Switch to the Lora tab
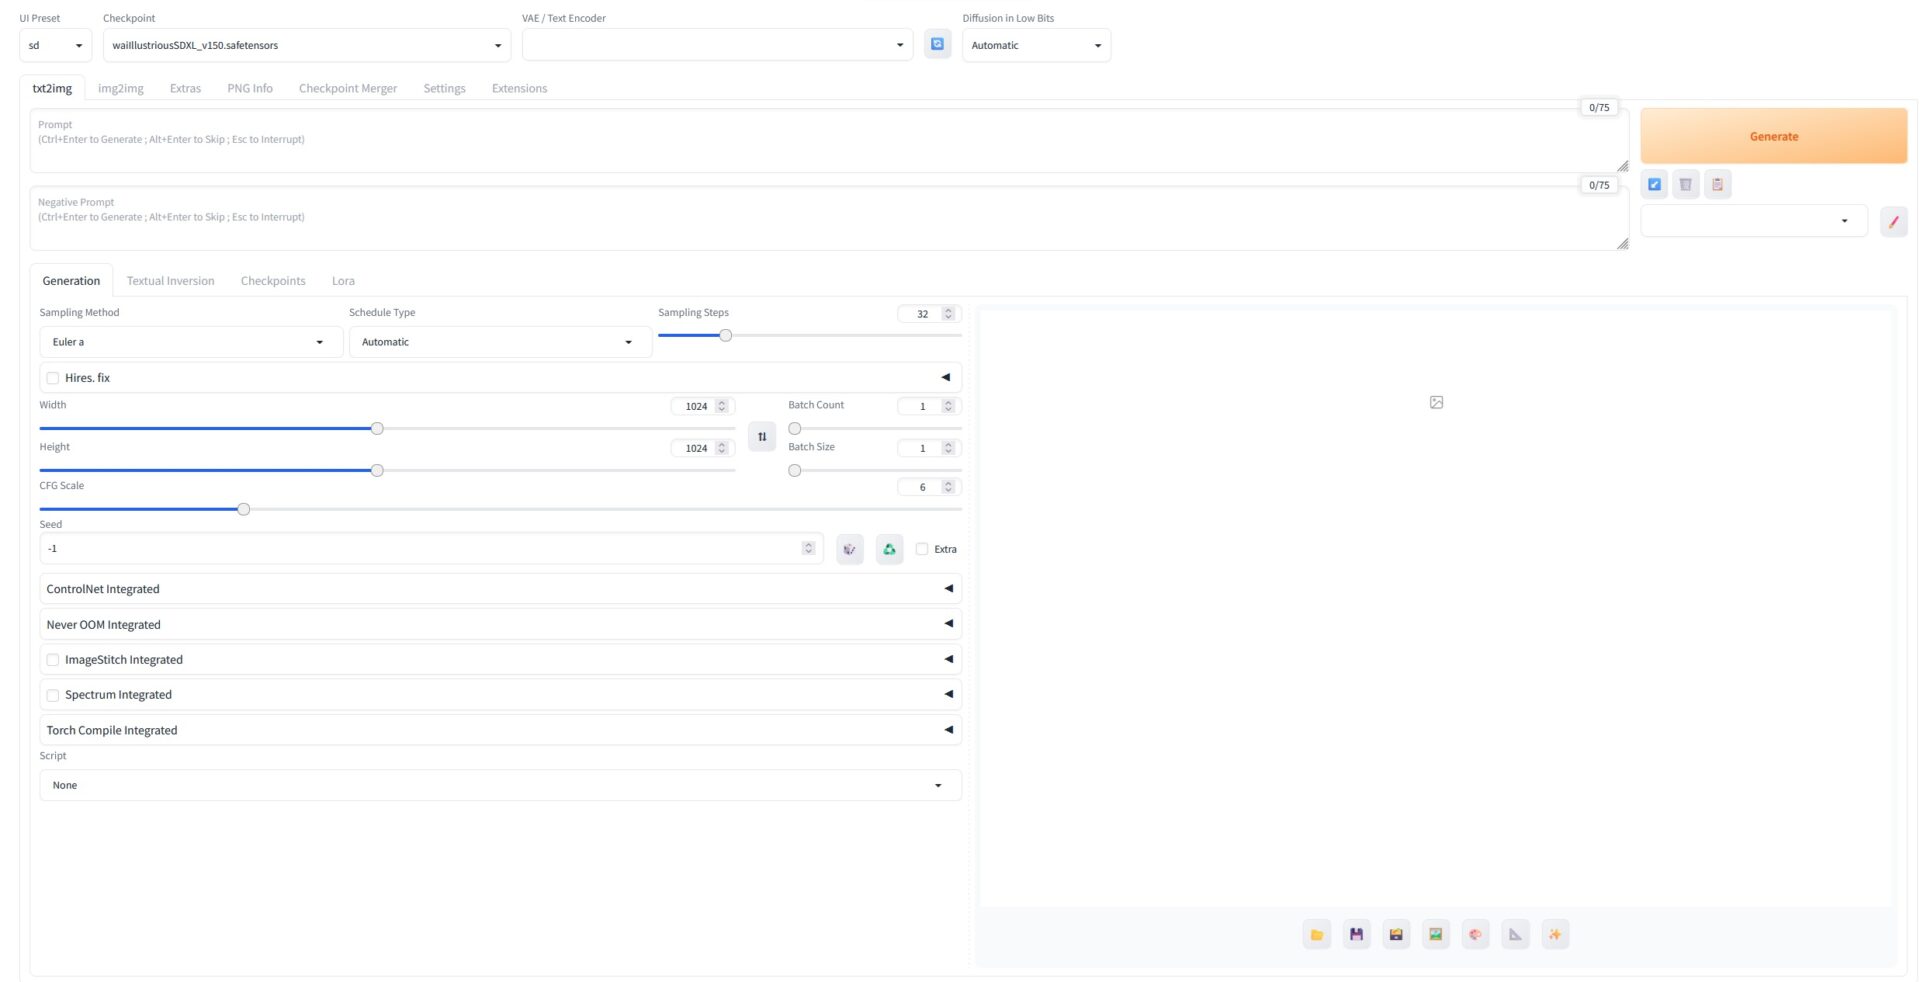The image size is (1920, 982). (x=343, y=281)
